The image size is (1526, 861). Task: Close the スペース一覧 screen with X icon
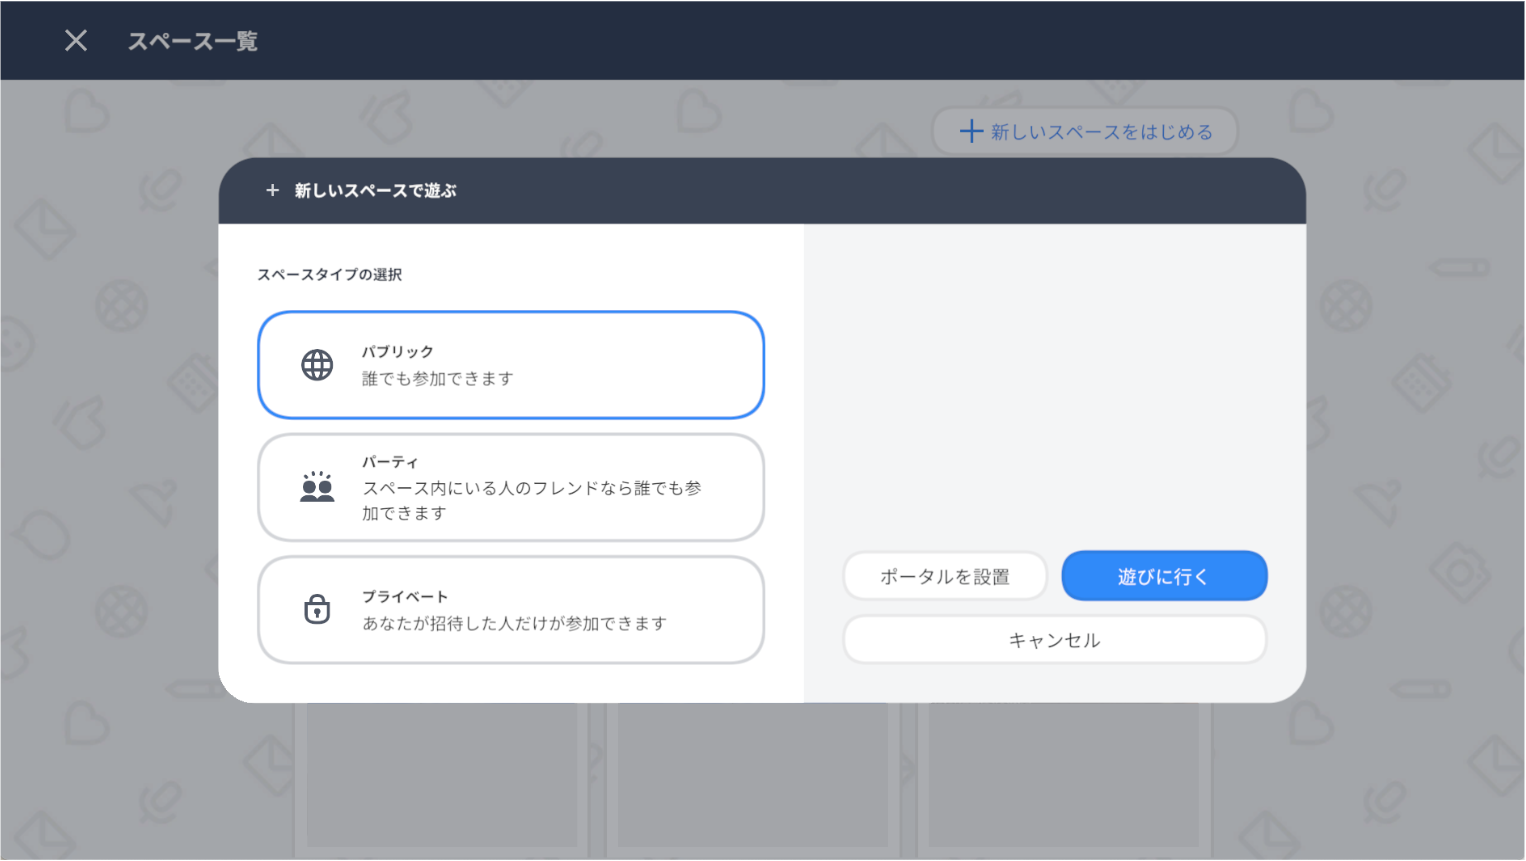[x=76, y=40]
